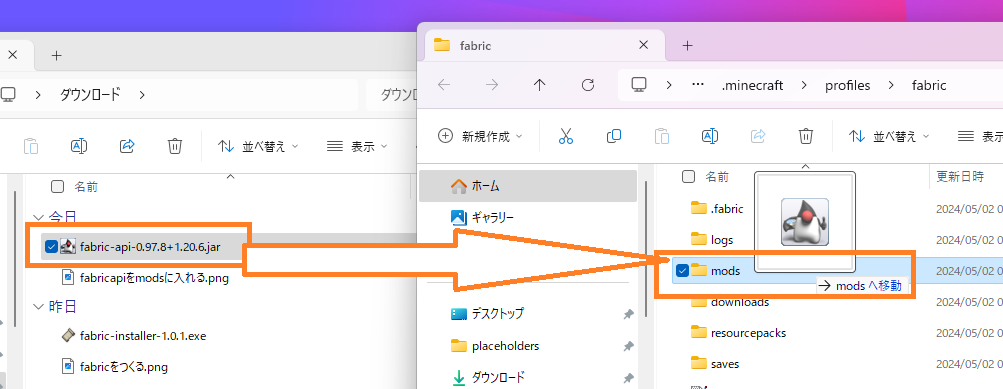
Task: Add new tab in Downloads window
Action: click(56, 56)
